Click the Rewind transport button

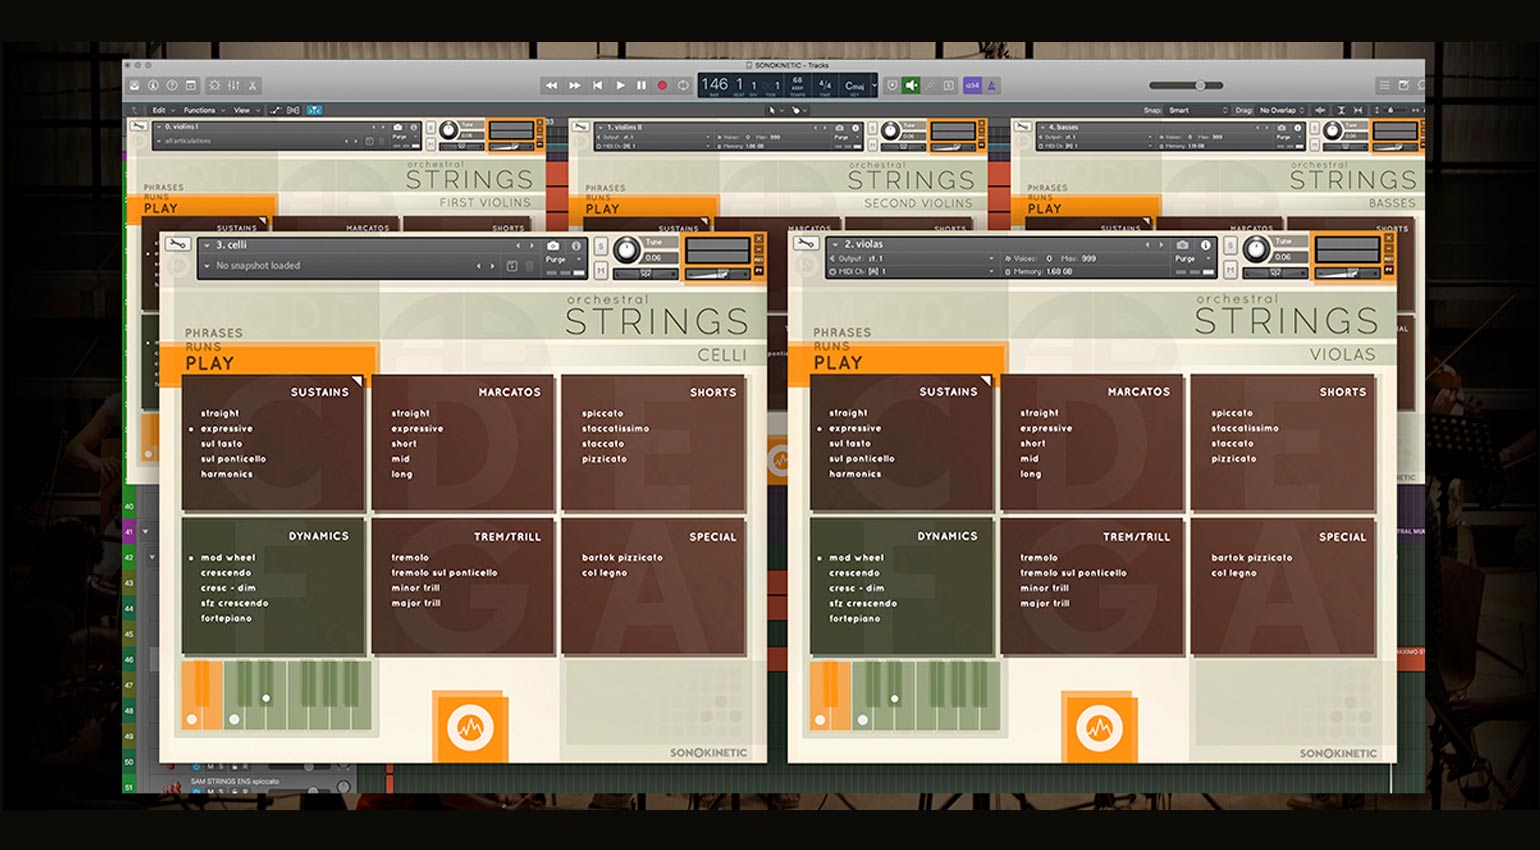point(551,86)
